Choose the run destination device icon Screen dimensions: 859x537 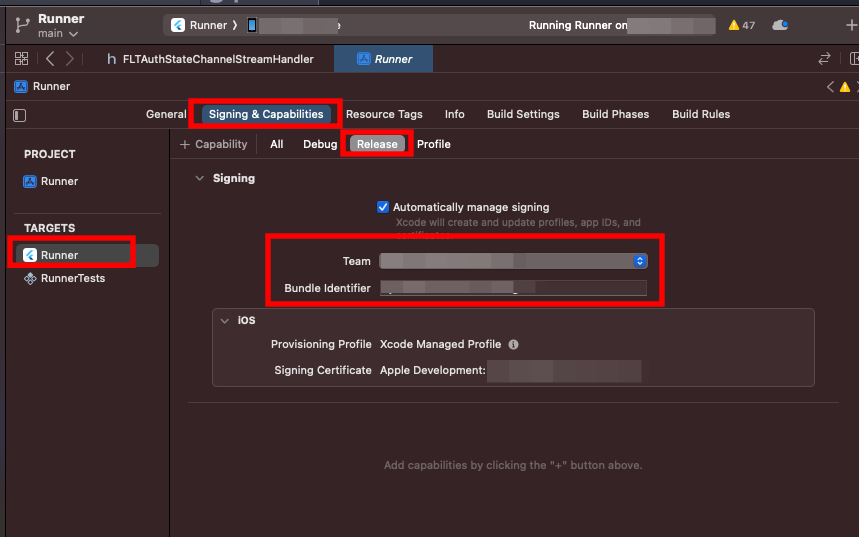pyautogui.click(x=252, y=25)
